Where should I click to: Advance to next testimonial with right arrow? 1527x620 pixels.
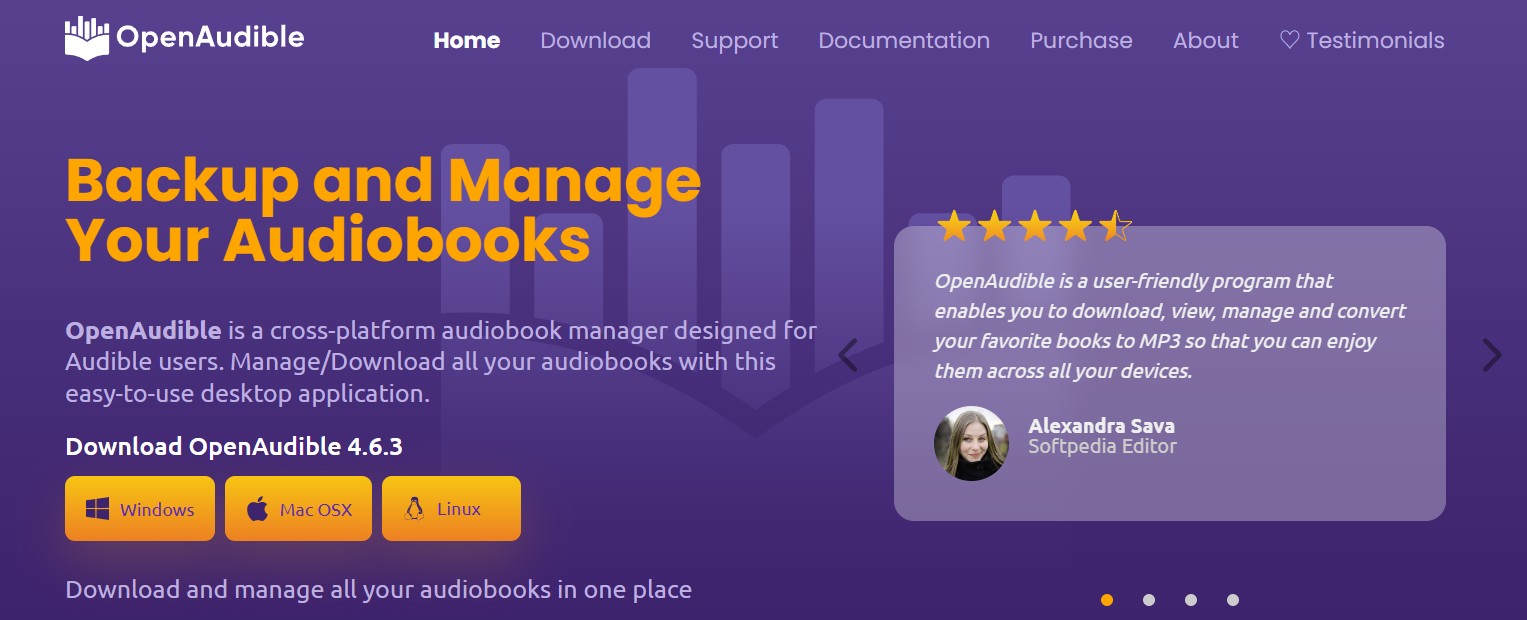pyautogui.click(x=1491, y=355)
